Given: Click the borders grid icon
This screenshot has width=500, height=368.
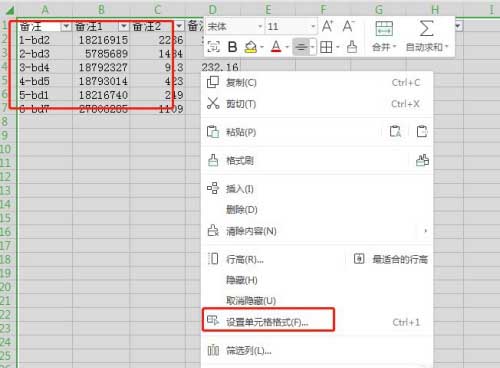Looking at the screenshot, I should coord(326,47).
